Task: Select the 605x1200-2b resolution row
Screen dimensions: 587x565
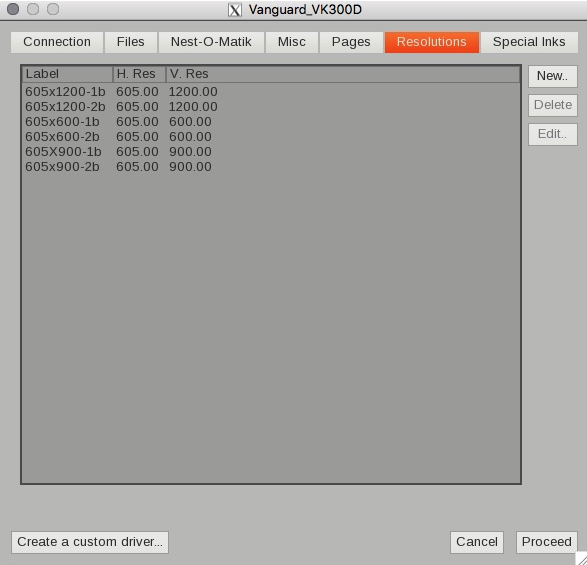Action: [271, 107]
